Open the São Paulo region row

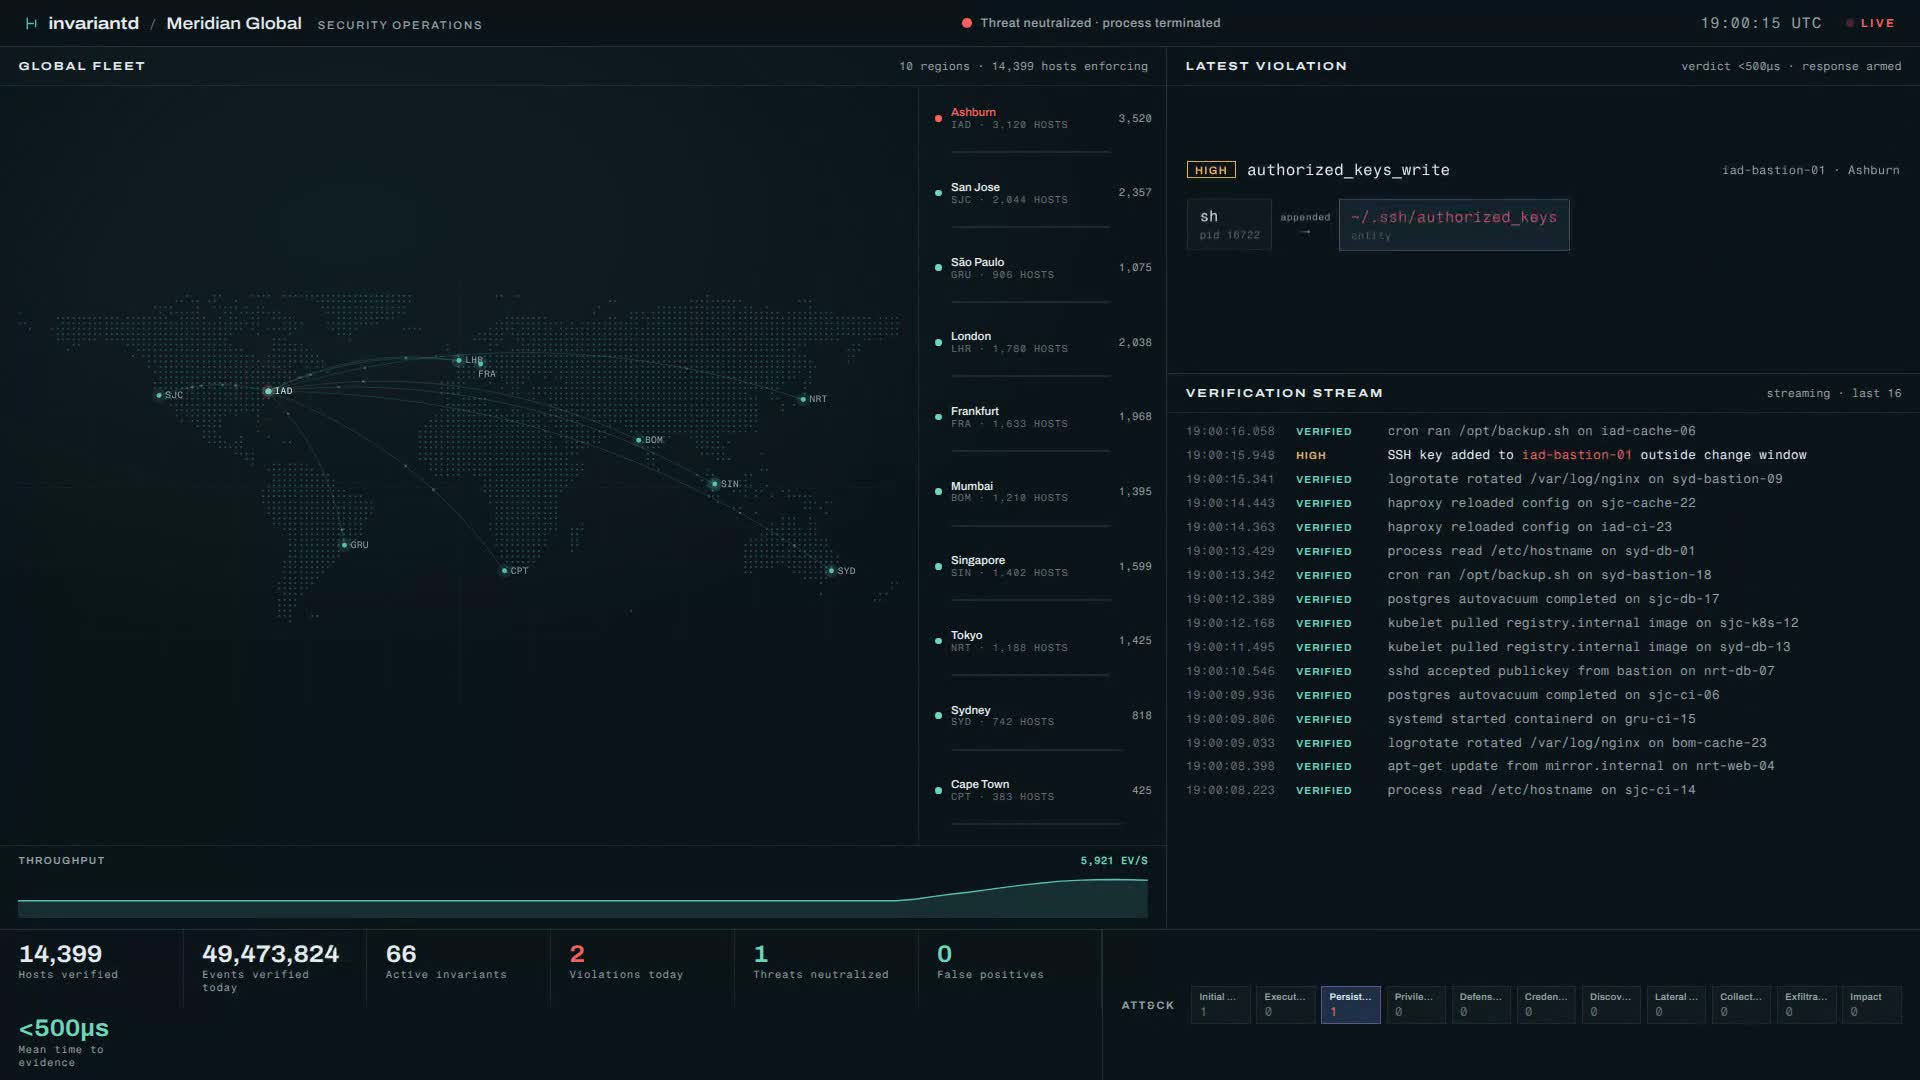click(1041, 268)
